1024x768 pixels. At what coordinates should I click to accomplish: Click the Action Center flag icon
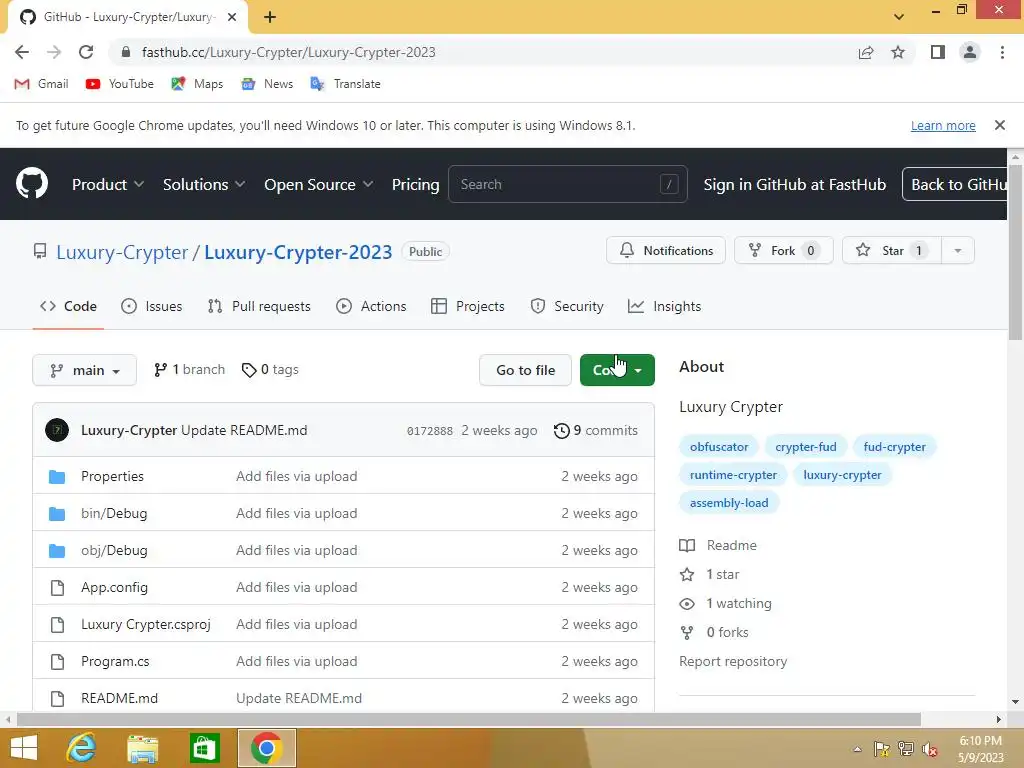tap(882, 749)
